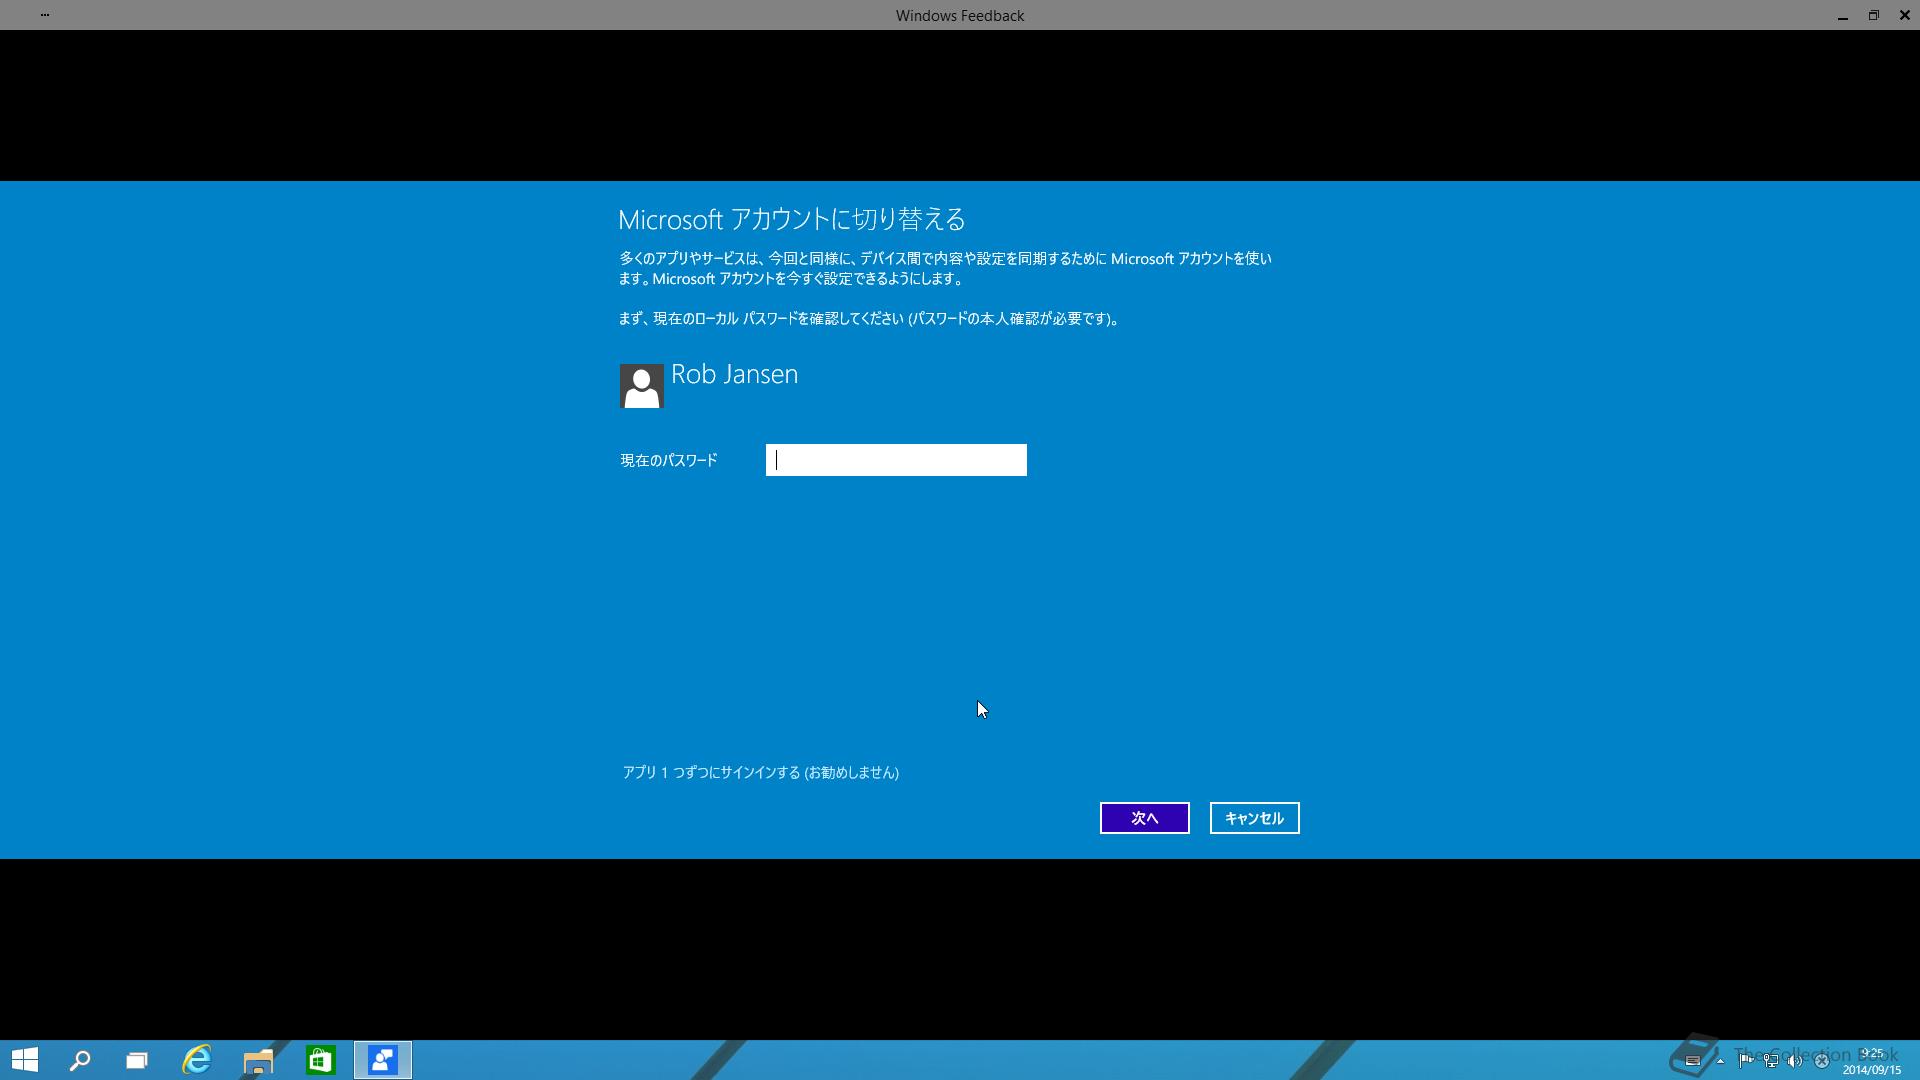Click the Rob Jansen user avatar picture
The width and height of the screenshot is (1920, 1080).
[642, 386]
